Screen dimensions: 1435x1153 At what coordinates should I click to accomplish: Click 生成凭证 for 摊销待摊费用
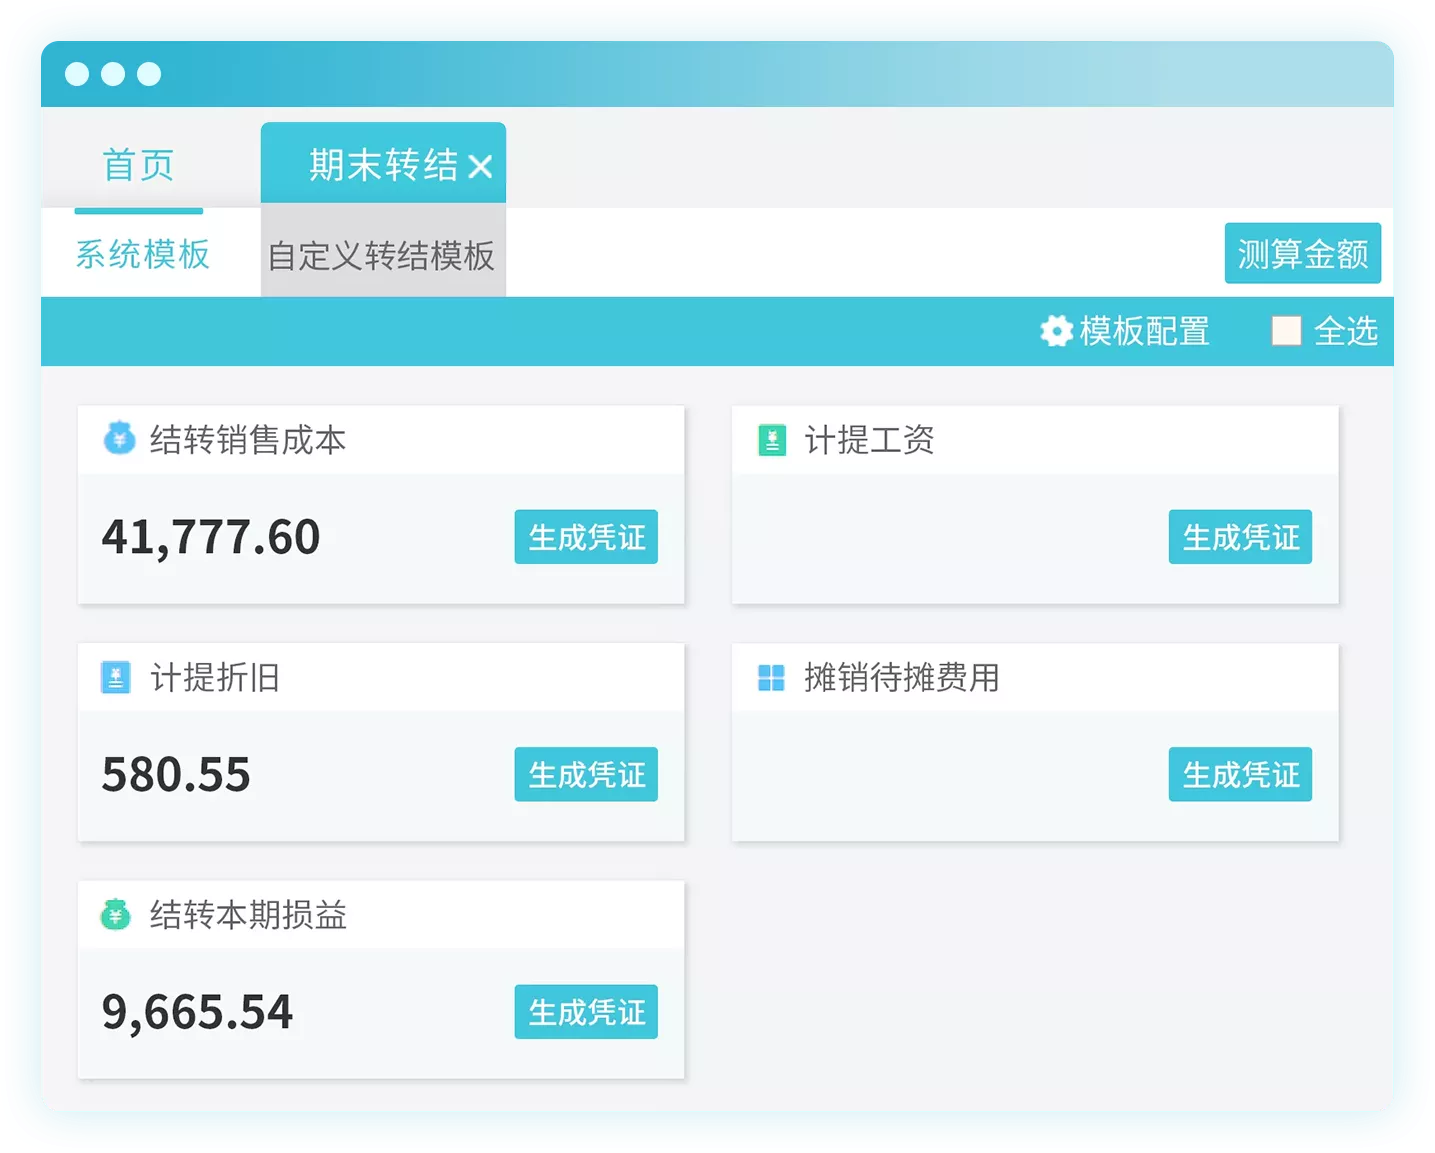pyautogui.click(x=1240, y=774)
